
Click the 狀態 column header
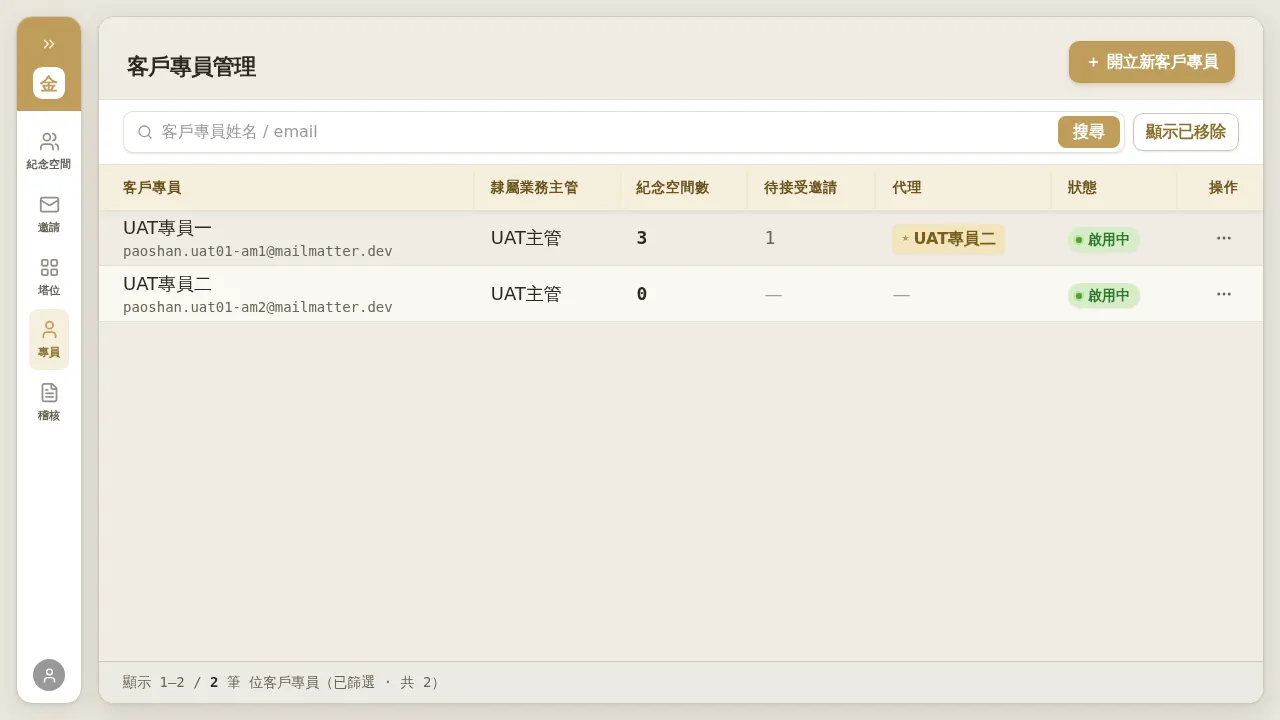[1082, 187]
